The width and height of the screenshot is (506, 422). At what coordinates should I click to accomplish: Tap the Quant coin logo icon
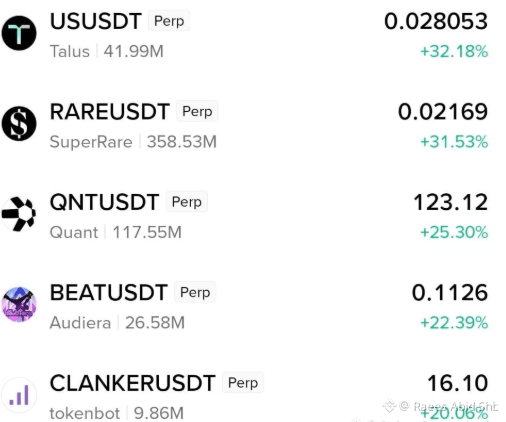pos(19,214)
